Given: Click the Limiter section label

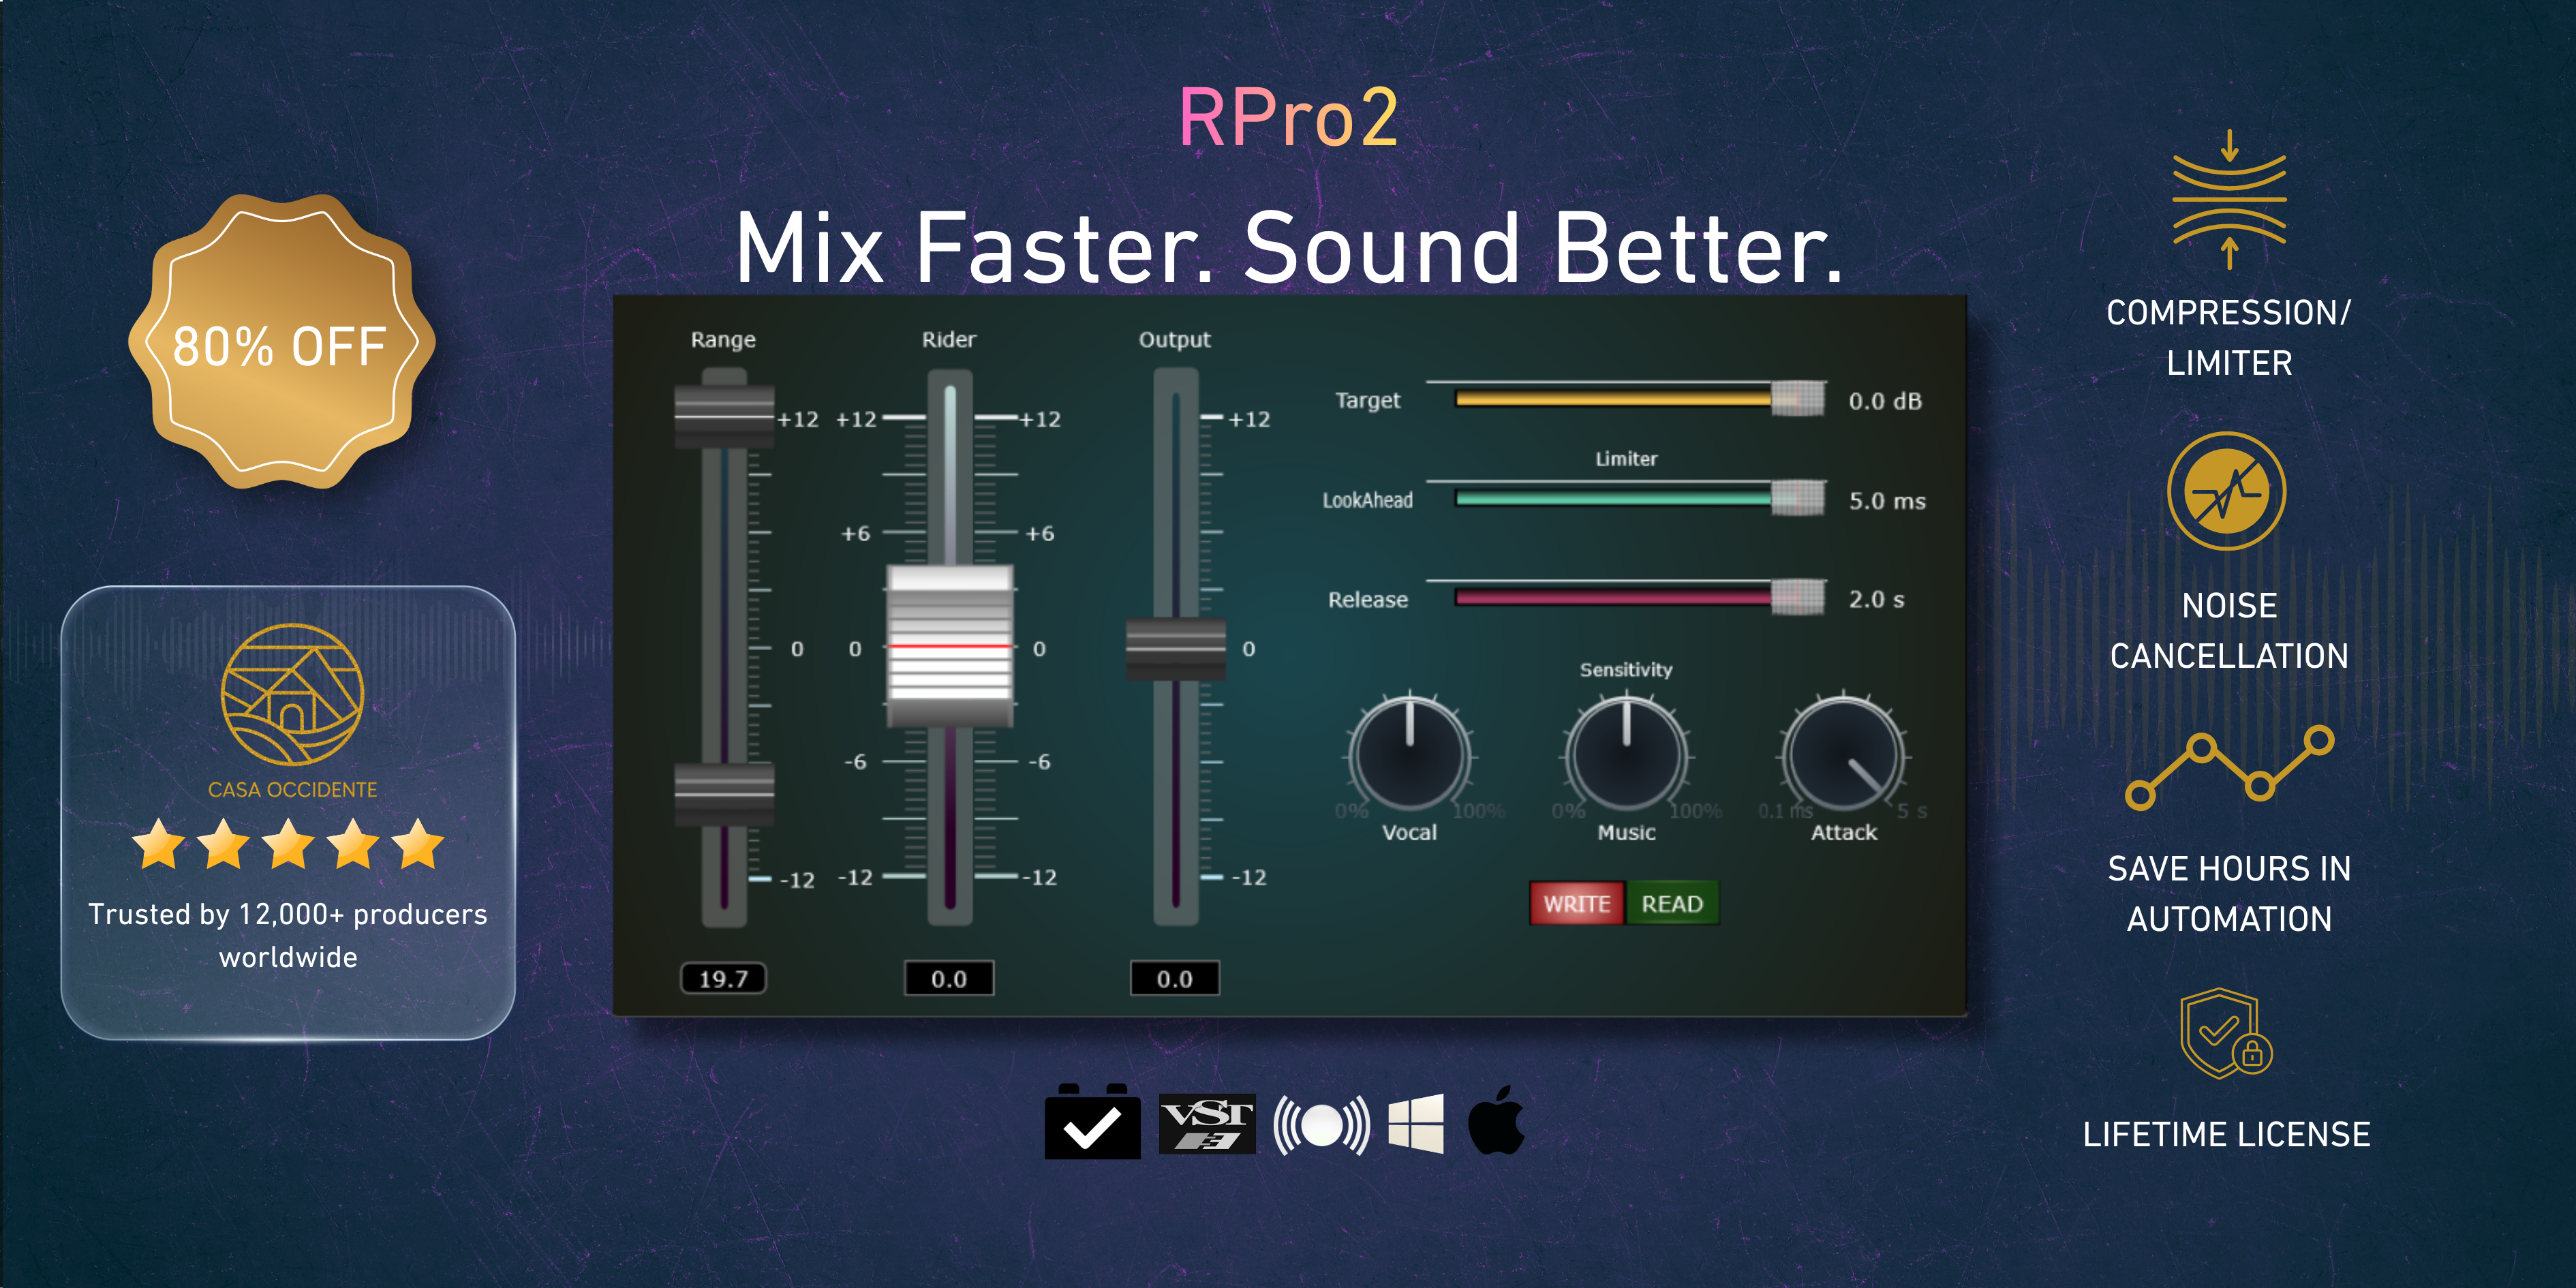Looking at the screenshot, I should 1626,458.
